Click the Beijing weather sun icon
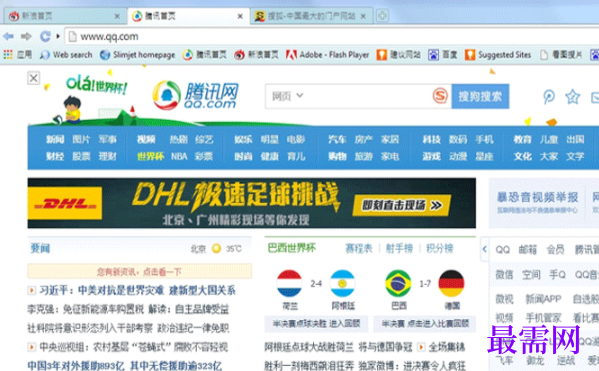The image size is (599, 371). (x=217, y=249)
